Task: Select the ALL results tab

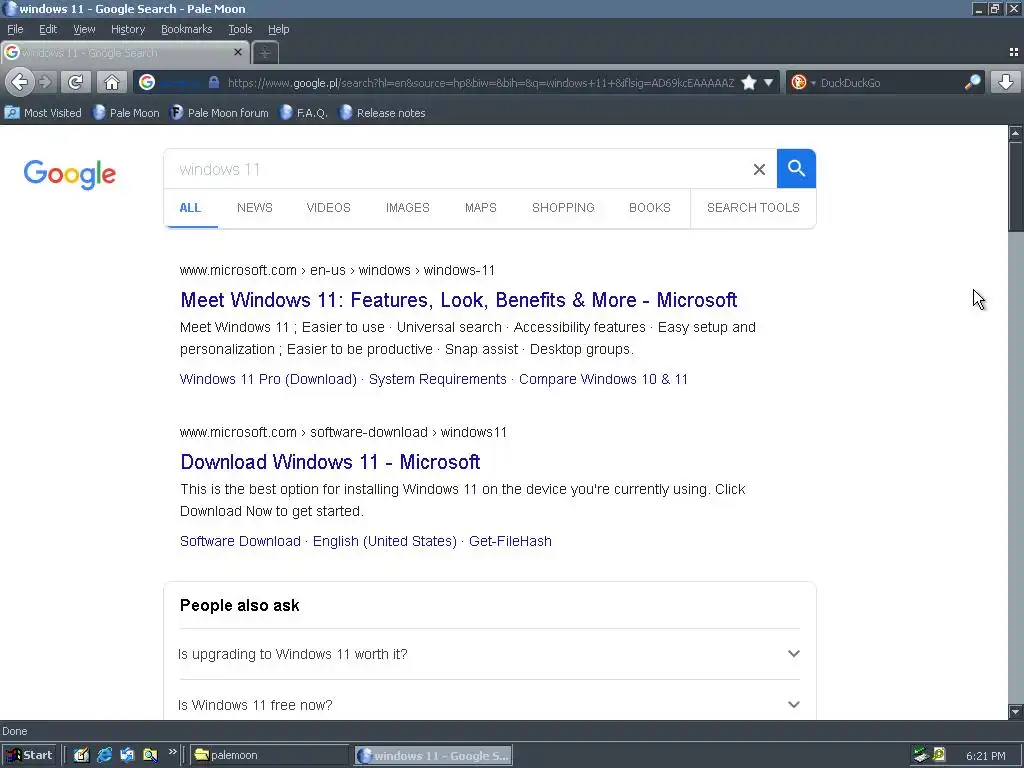Action: [190, 208]
